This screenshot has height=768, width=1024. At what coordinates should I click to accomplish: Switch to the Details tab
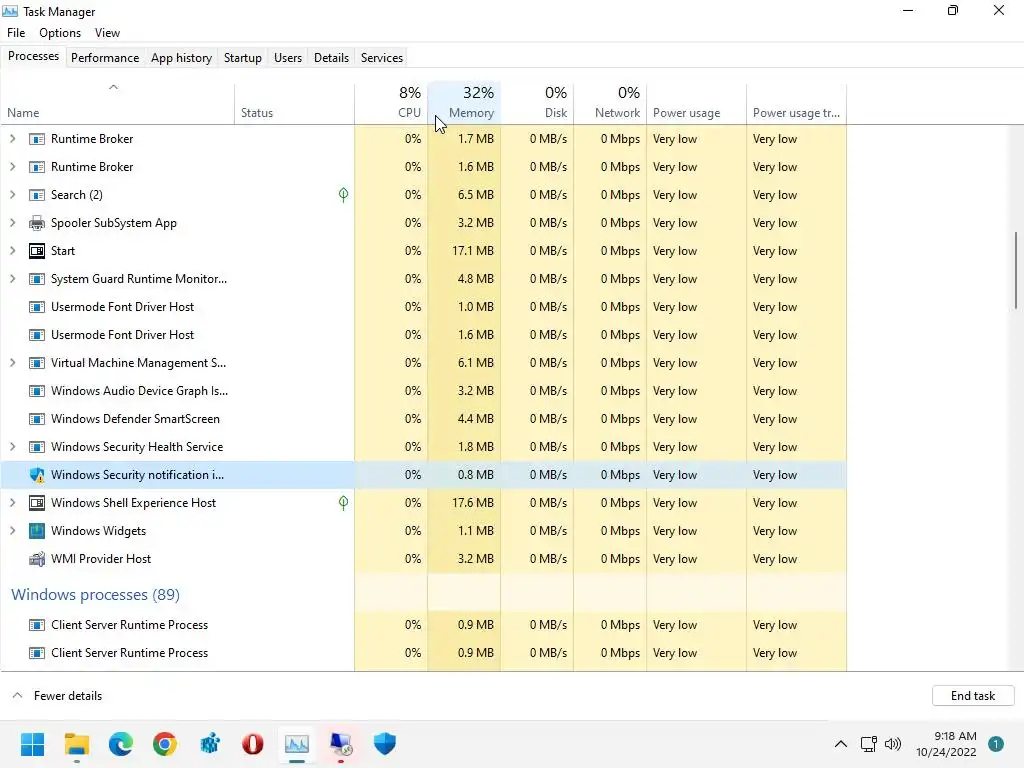tap(331, 57)
